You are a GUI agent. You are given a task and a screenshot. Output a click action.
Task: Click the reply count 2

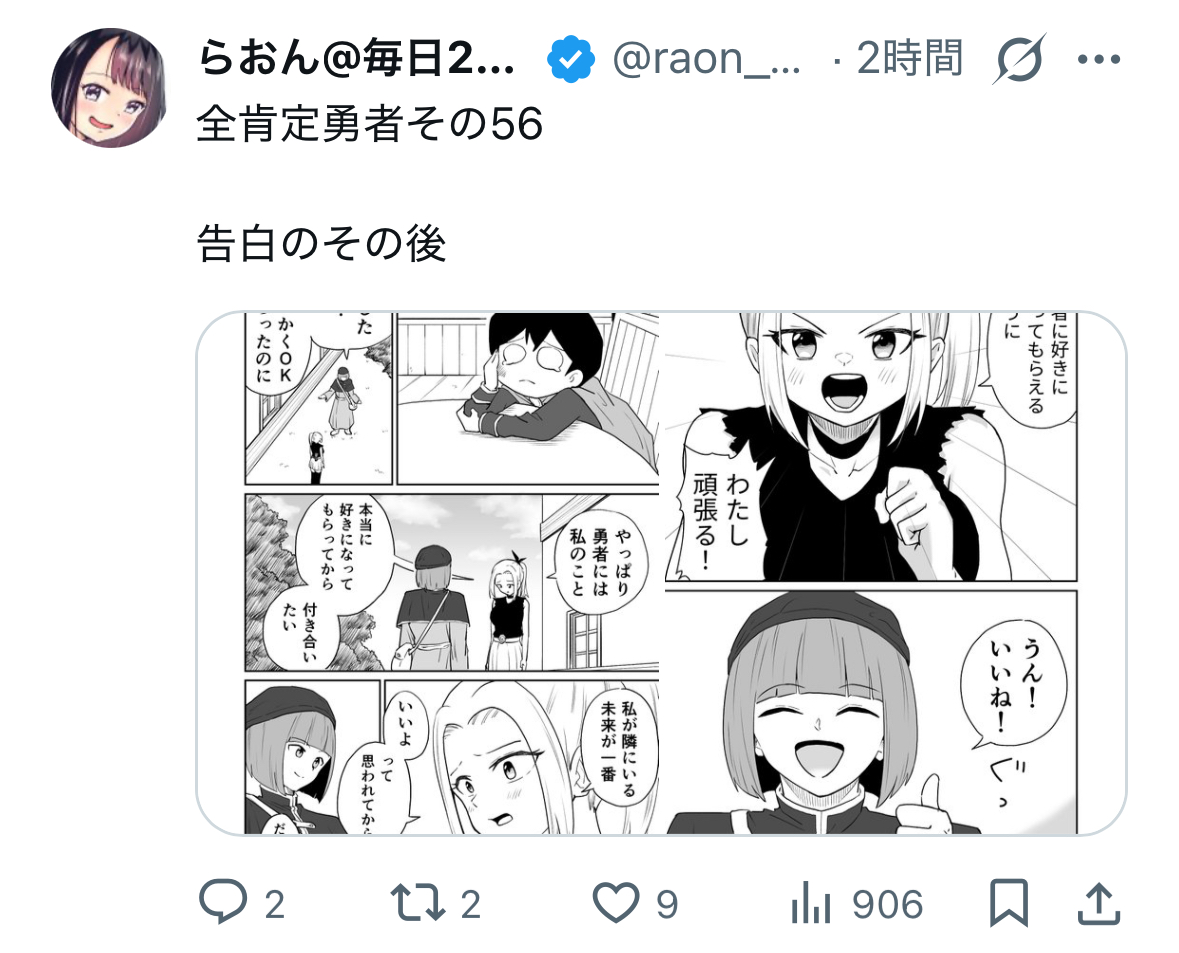point(274,904)
